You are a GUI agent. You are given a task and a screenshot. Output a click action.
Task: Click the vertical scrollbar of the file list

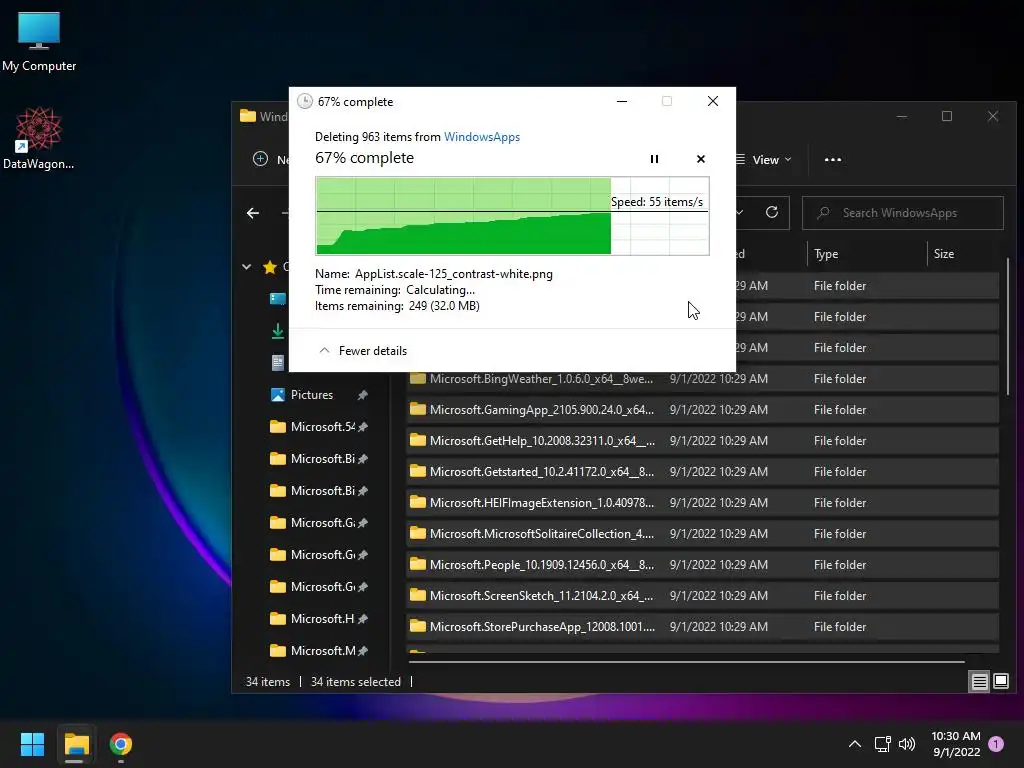pos(1008,327)
